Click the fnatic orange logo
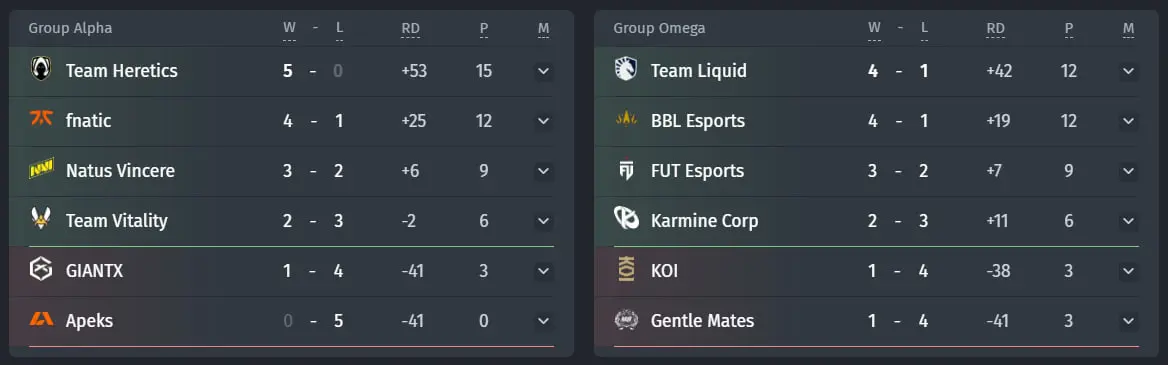1168x365 pixels. tap(41, 118)
